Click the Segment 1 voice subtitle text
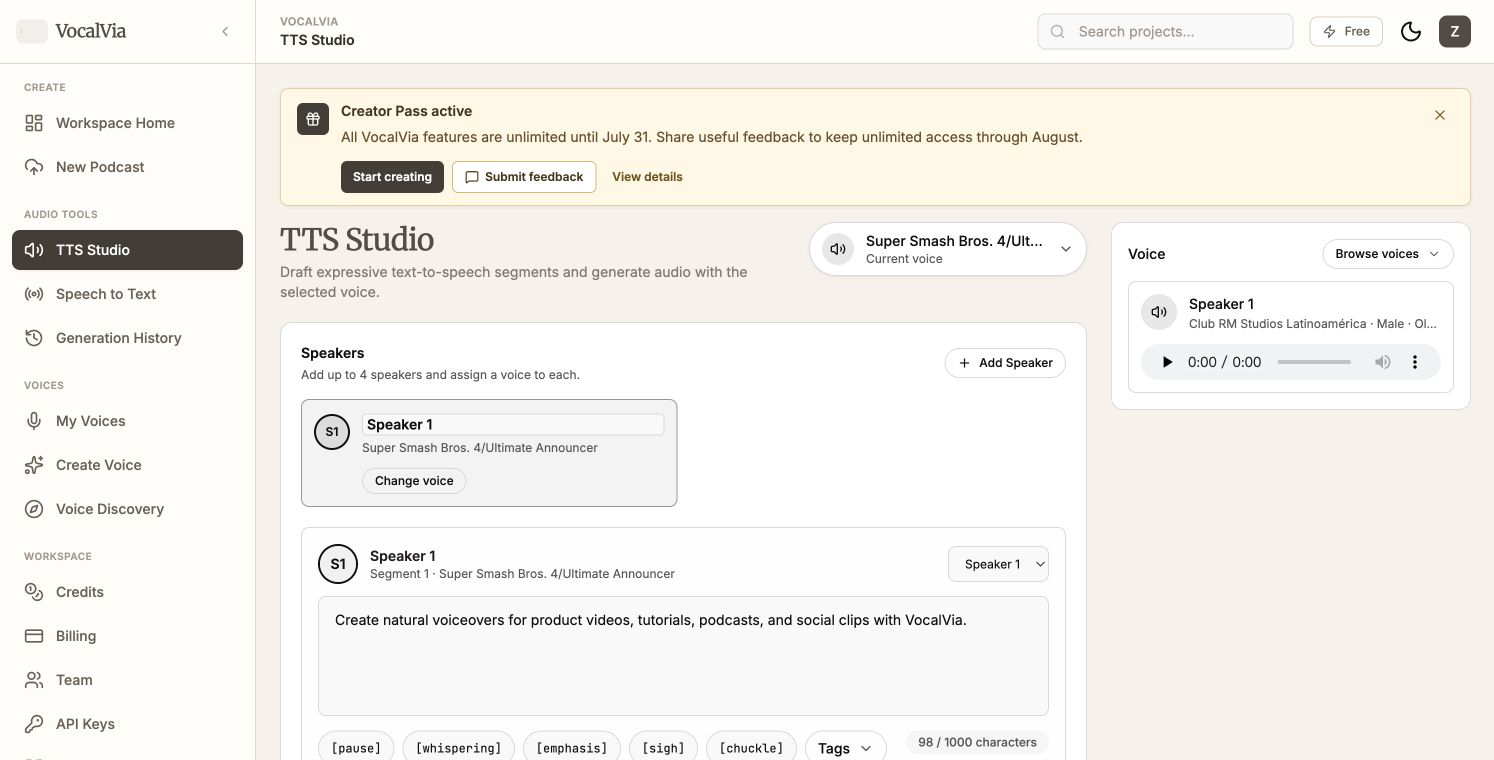The image size is (1494, 760). pyautogui.click(x=522, y=574)
